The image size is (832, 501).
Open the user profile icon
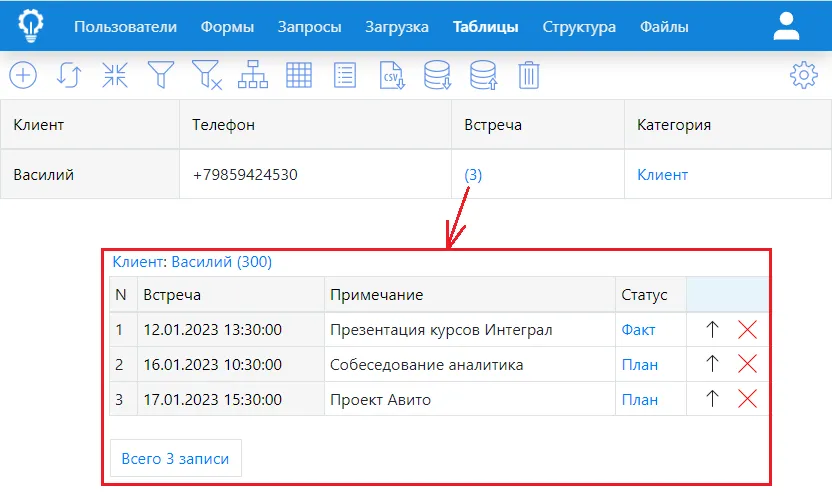click(786, 27)
